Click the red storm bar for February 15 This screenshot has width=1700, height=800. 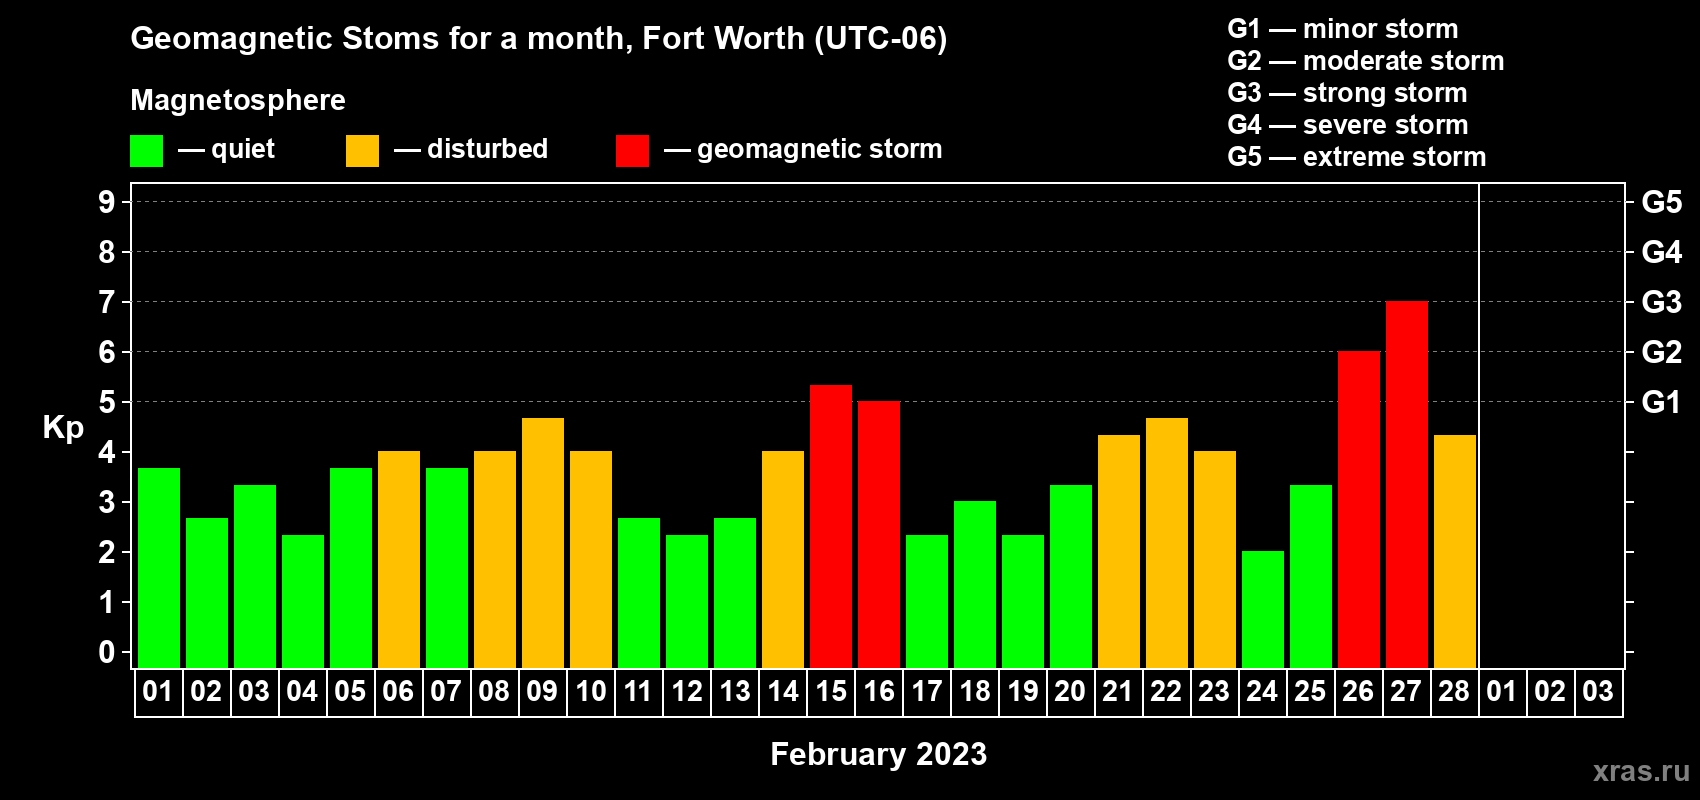tap(831, 526)
